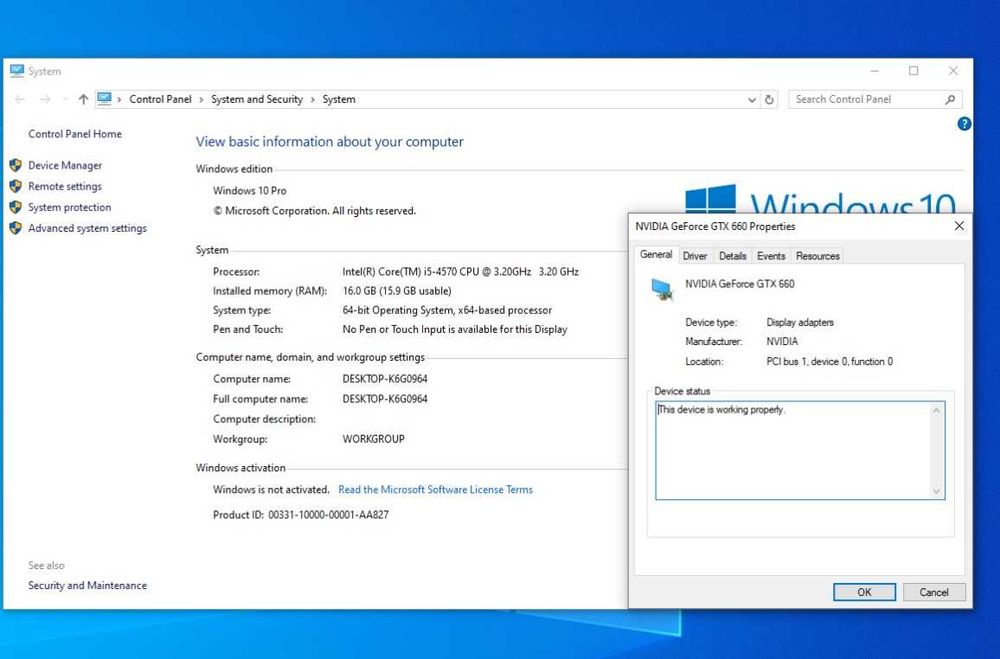Click 'View basic information about your computer' heading
Screen dimensions: 1000x659
(x=330, y=142)
